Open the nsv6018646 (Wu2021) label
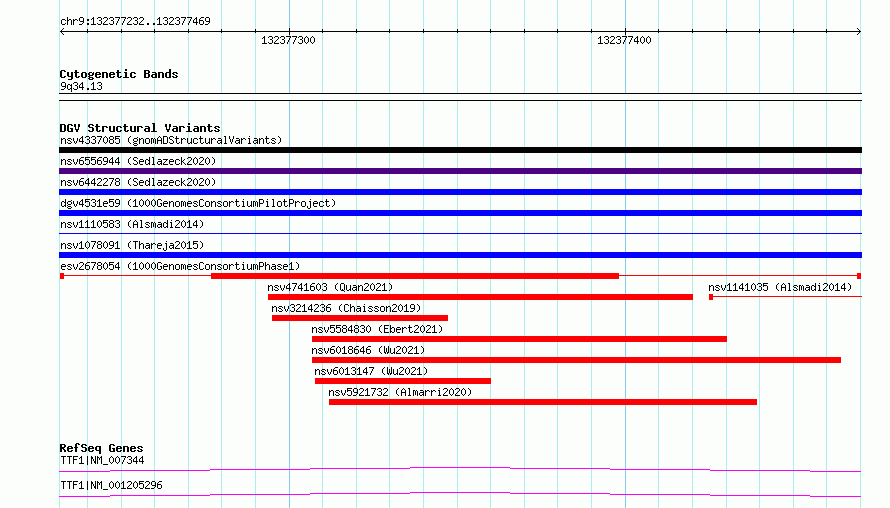Image resolution: width=890 pixels, height=508 pixels. click(368, 350)
